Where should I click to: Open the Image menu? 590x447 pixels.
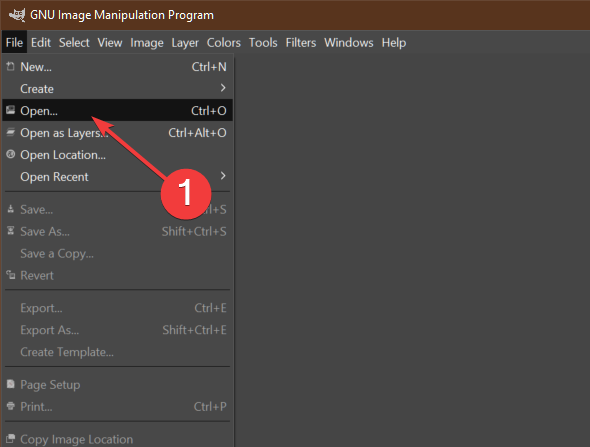click(x=147, y=43)
